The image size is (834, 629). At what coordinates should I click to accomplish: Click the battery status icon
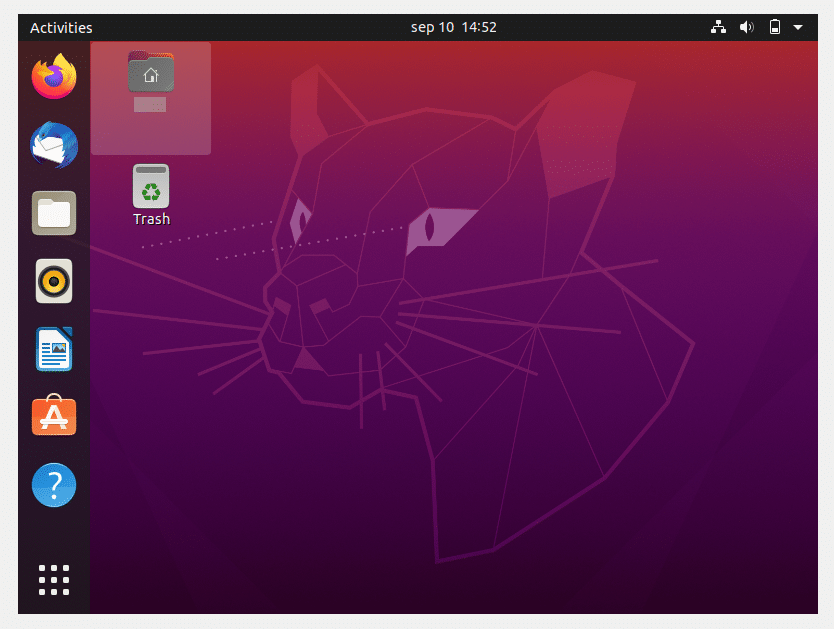(775, 27)
